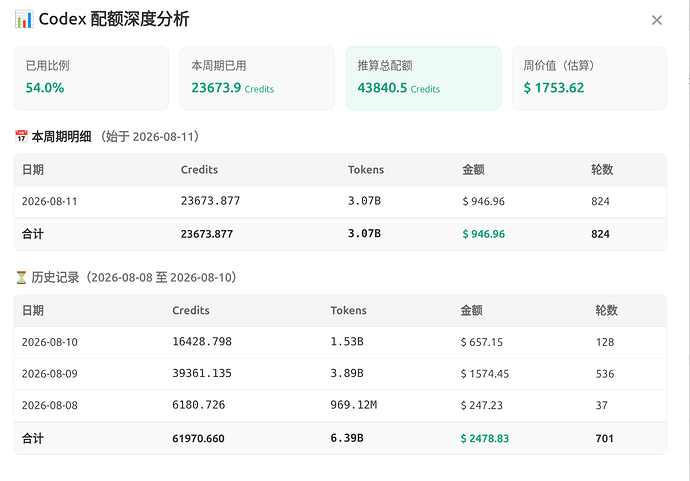This screenshot has width=690, height=481.
Task: Click the 轮数 header in history table
Action: tap(606, 310)
